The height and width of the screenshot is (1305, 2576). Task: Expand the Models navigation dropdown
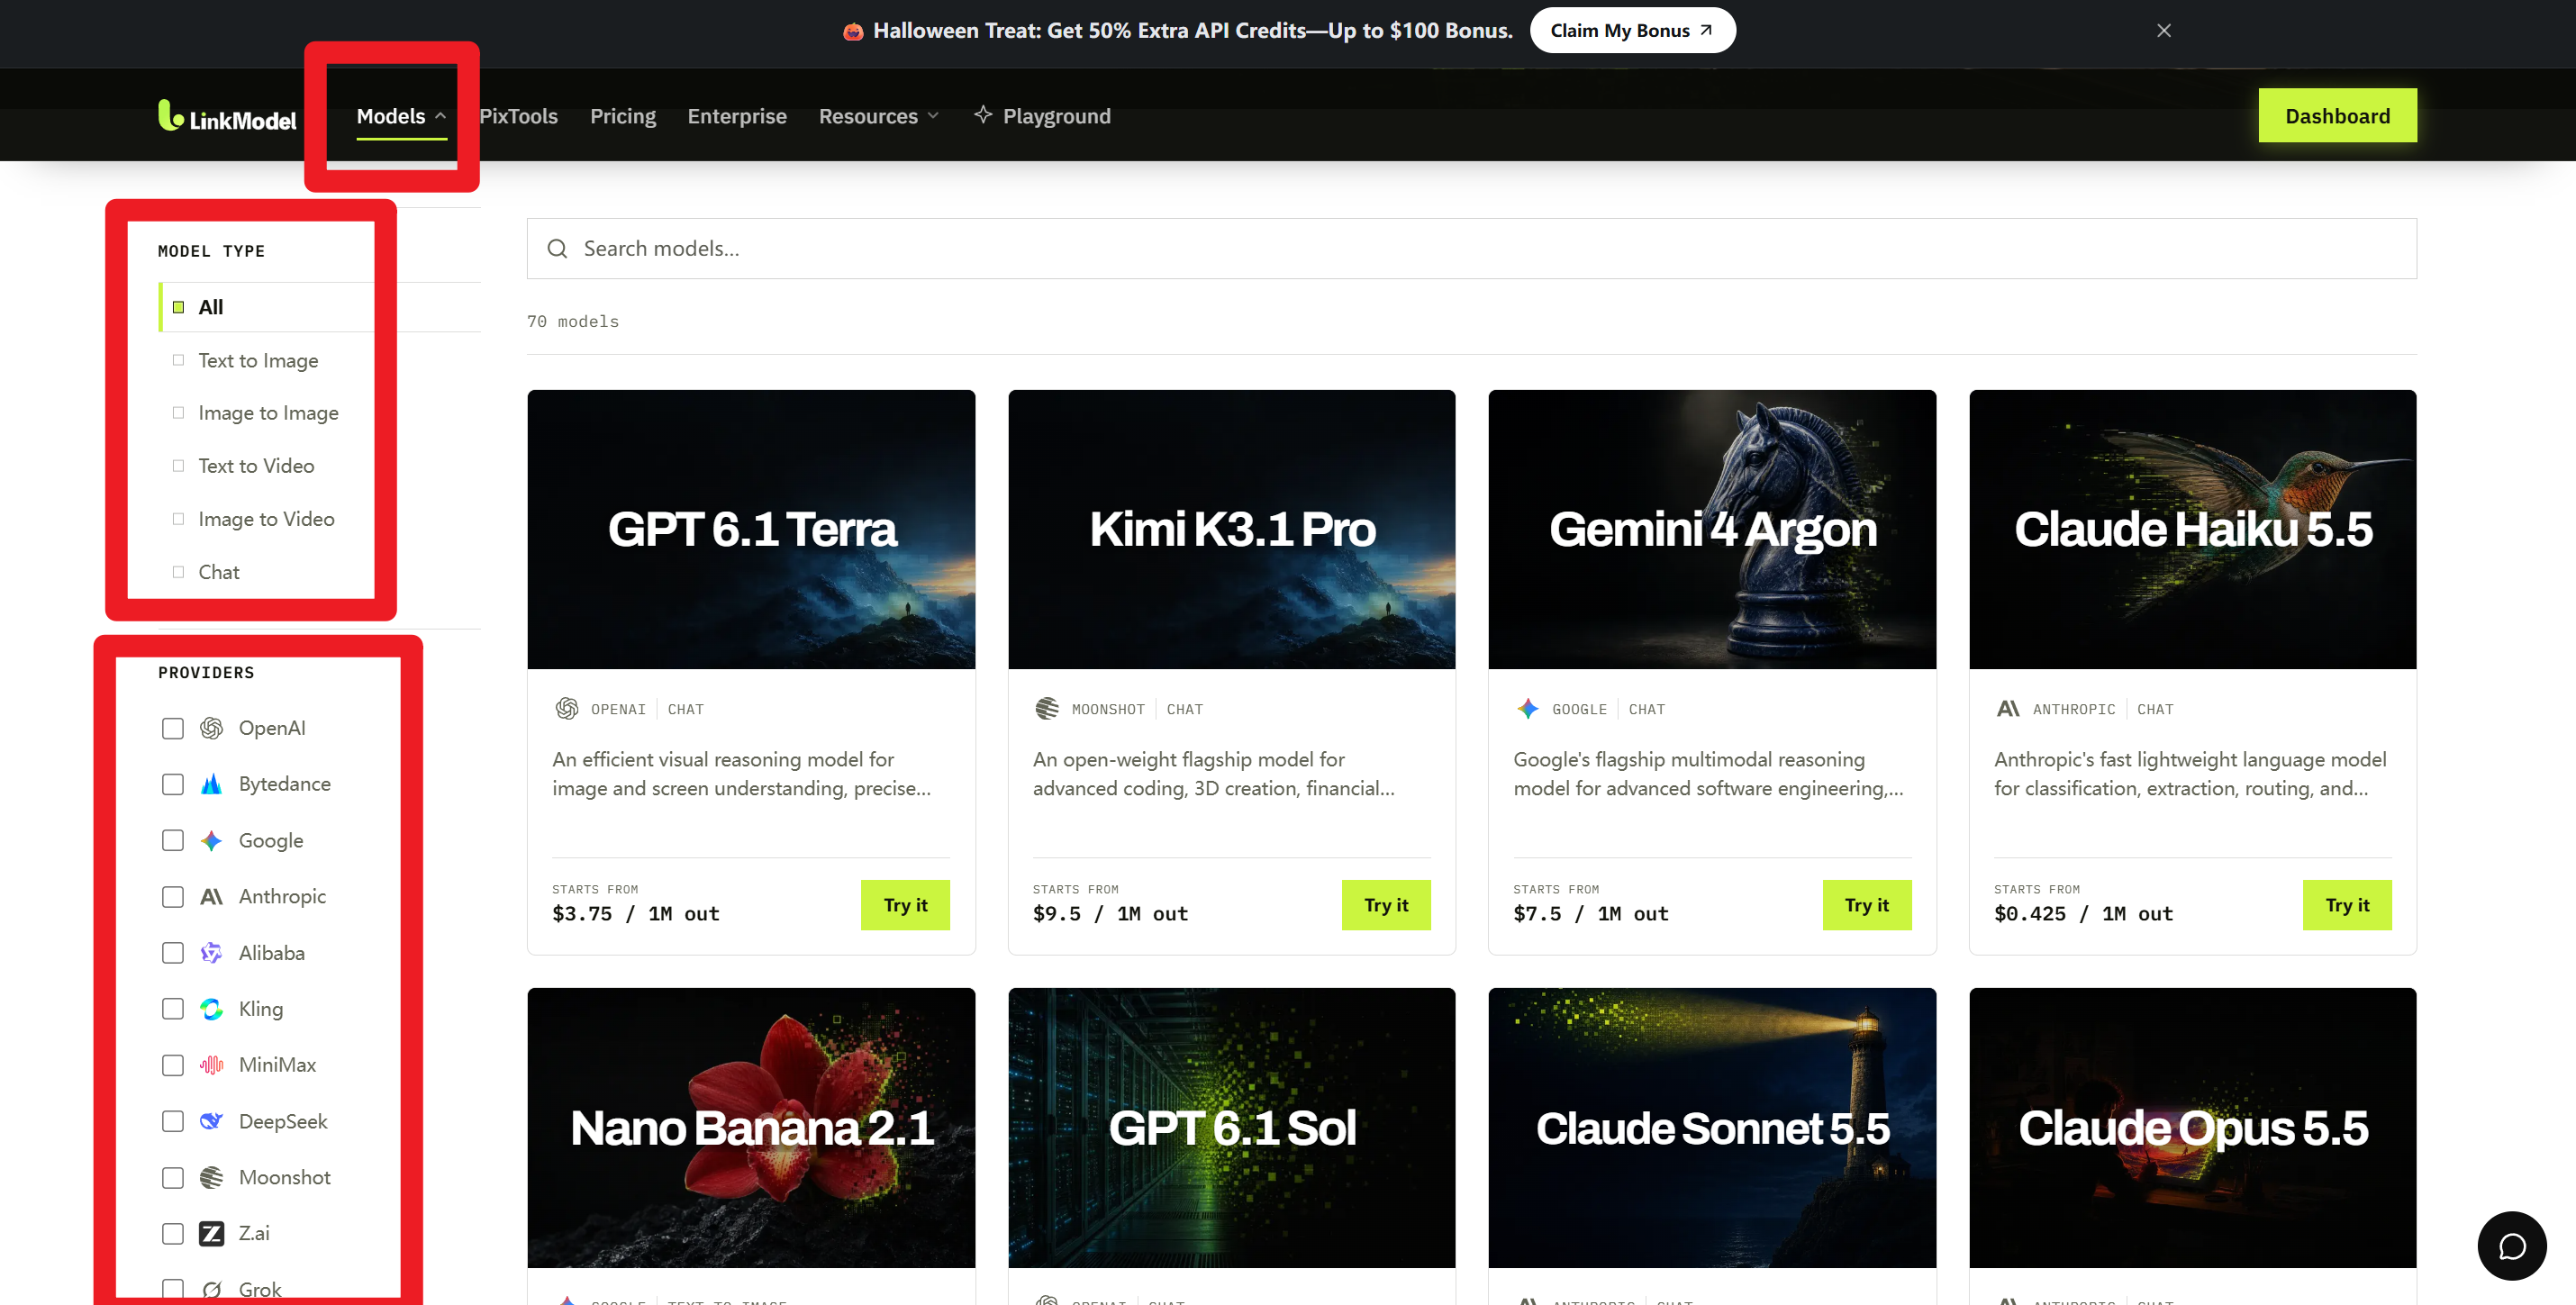pos(401,116)
